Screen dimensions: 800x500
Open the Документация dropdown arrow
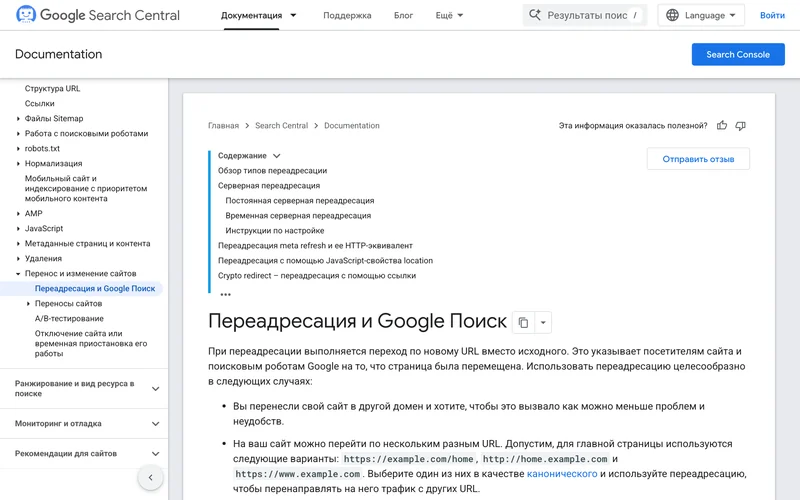pyautogui.click(x=293, y=15)
